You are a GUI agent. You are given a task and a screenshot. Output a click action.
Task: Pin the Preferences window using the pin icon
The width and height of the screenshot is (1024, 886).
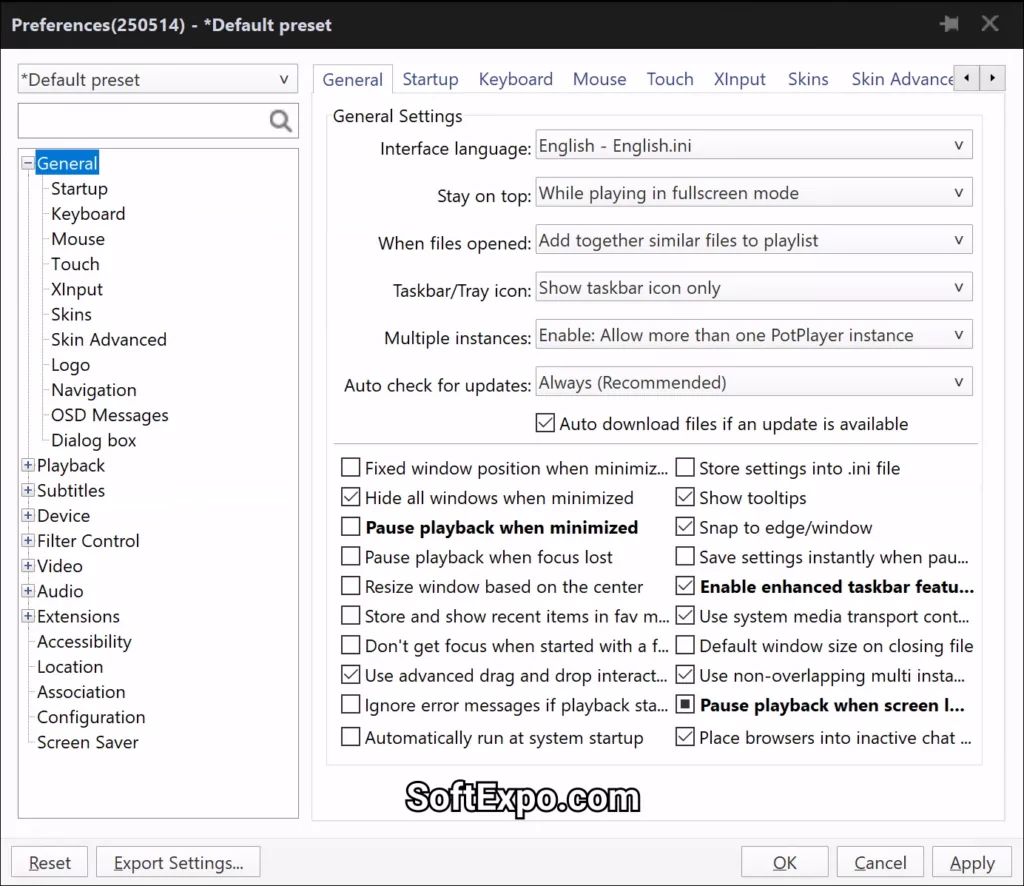pyautogui.click(x=948, y=24)
